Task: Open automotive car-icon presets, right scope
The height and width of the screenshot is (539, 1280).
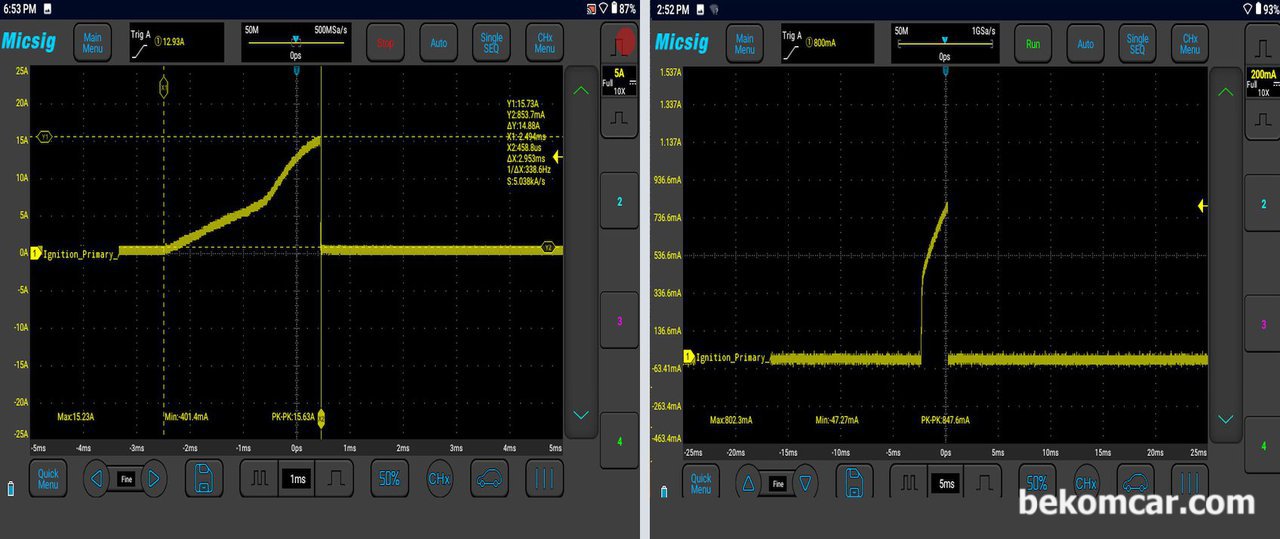Action: click(x=1138, y=483)
